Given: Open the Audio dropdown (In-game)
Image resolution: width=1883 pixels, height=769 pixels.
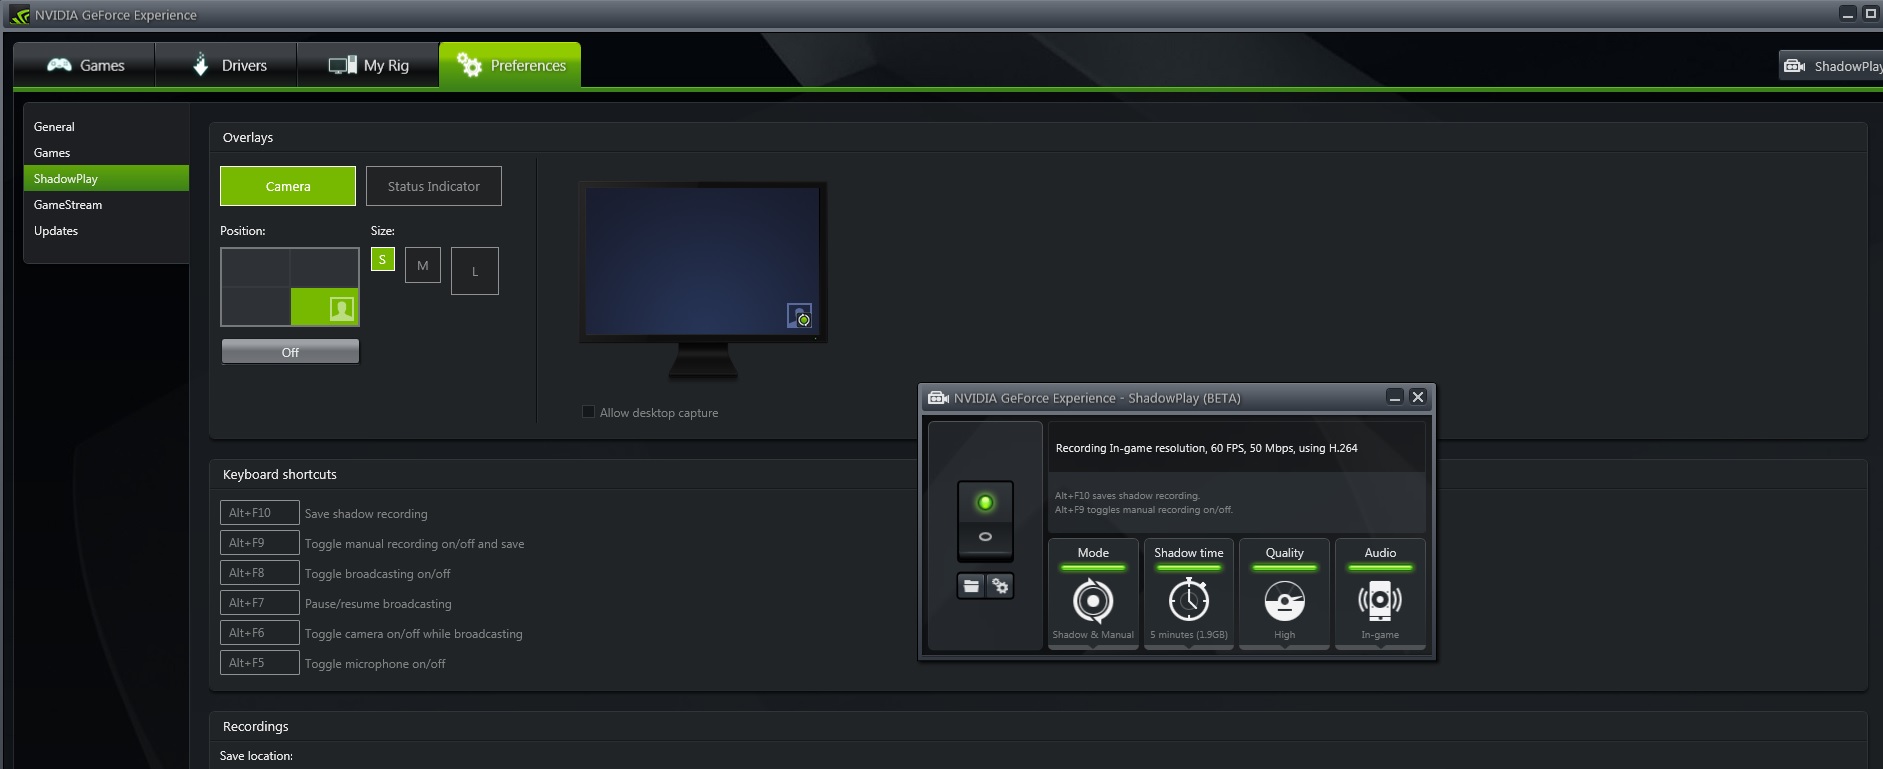Looking at the screenshot, I should coord(1380,595).
